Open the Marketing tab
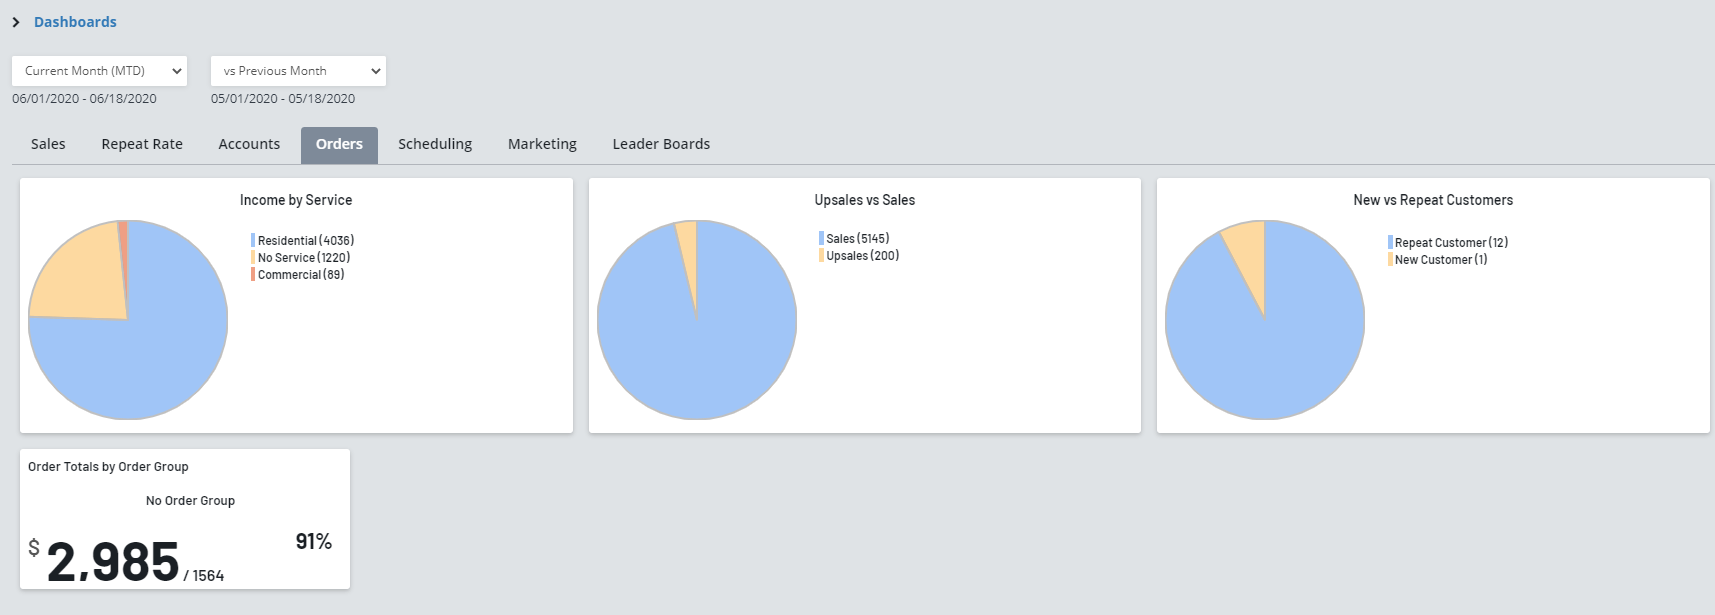Screen dimensions: 1715x615 (x=542, y=144)
